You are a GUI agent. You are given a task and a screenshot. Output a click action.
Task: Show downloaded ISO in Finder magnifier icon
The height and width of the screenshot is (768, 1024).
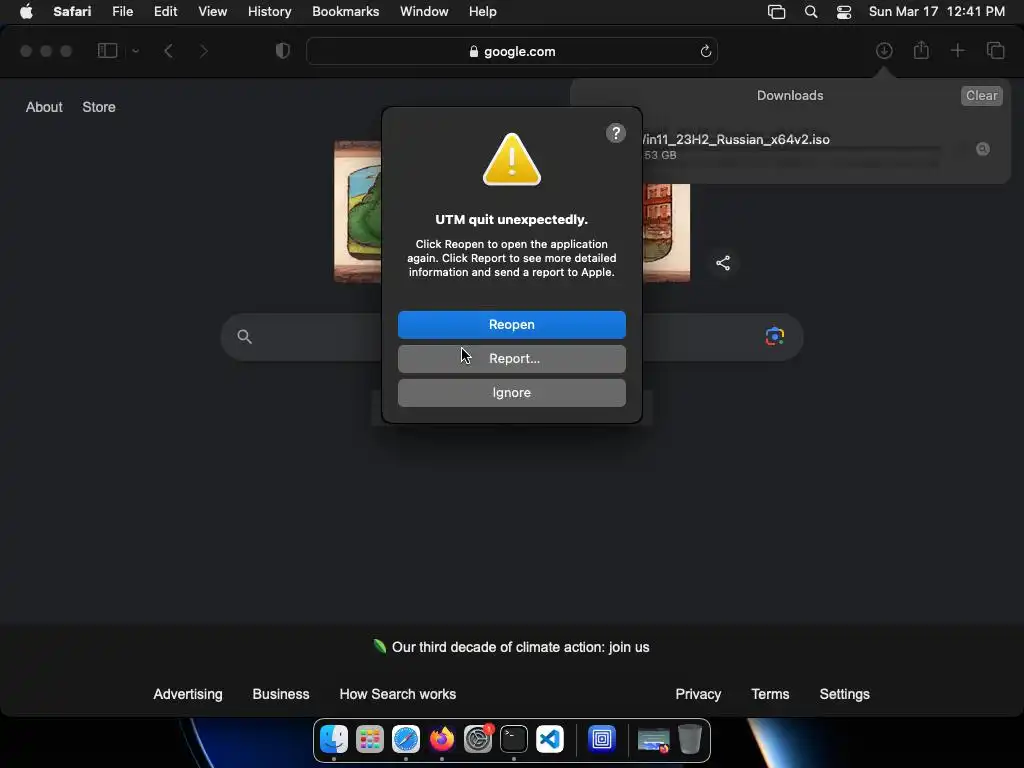pyautogui.click(x=982, y=150)
